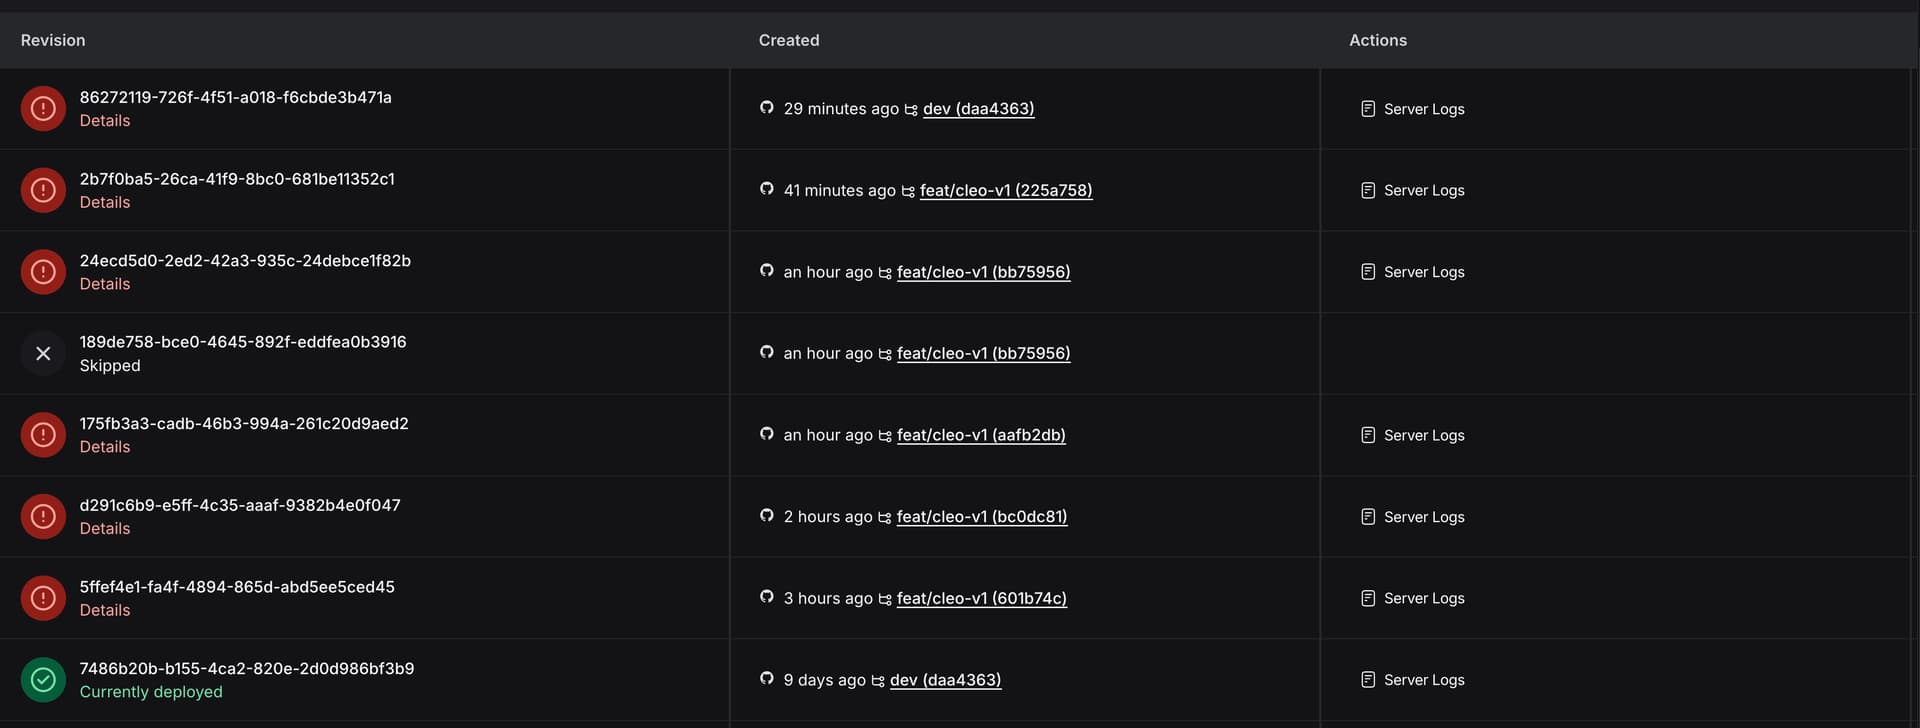Viewport: 1920px width, 728px height.
Task: Click the GitHub icon beside 9 days ago
Action: (767, 679)
